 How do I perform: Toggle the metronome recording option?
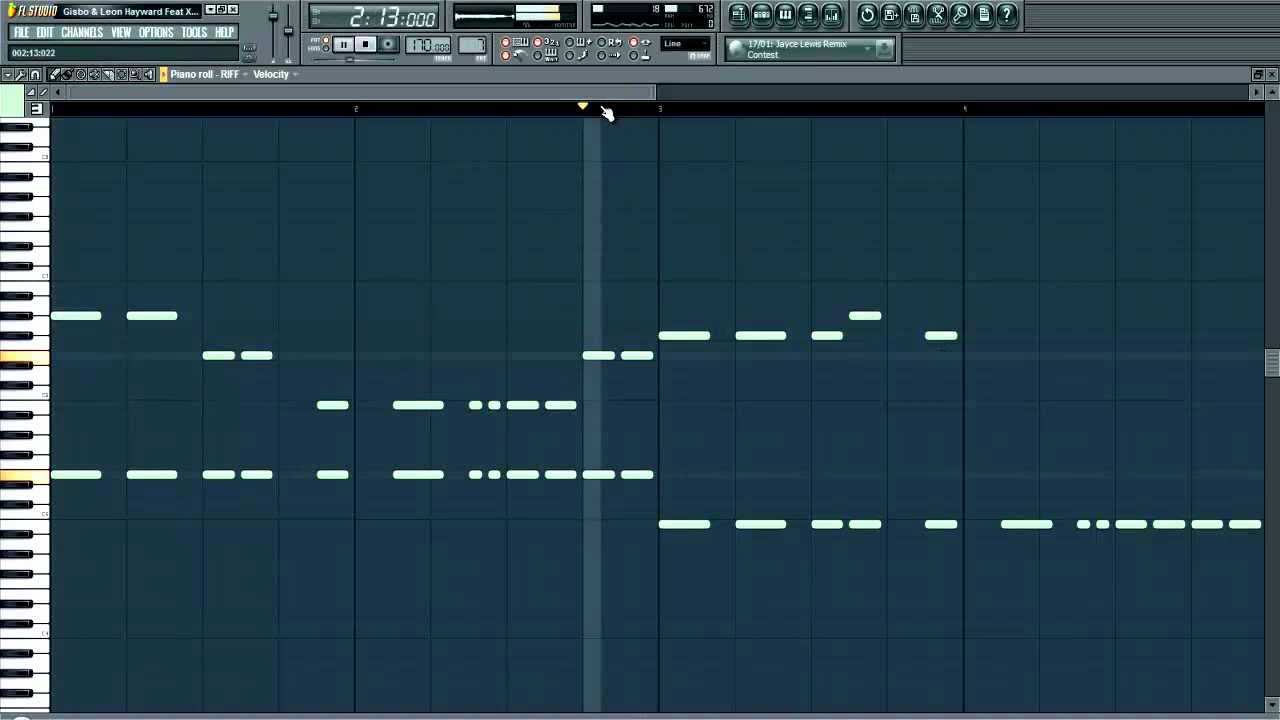tap(512, 55)
